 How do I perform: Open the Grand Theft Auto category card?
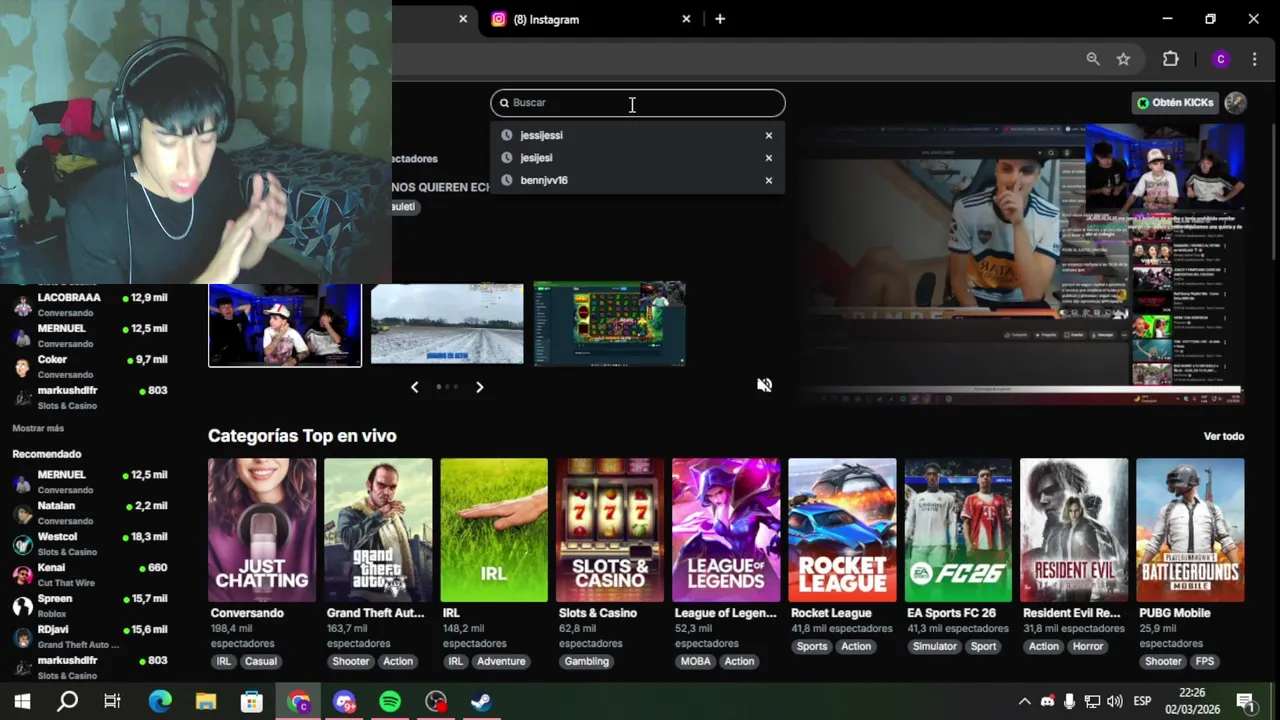point(378,530)
